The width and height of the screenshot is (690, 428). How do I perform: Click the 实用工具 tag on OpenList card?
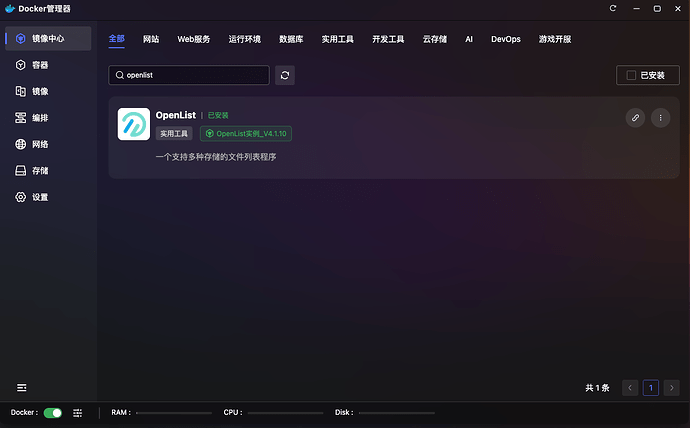click(174, 134)
